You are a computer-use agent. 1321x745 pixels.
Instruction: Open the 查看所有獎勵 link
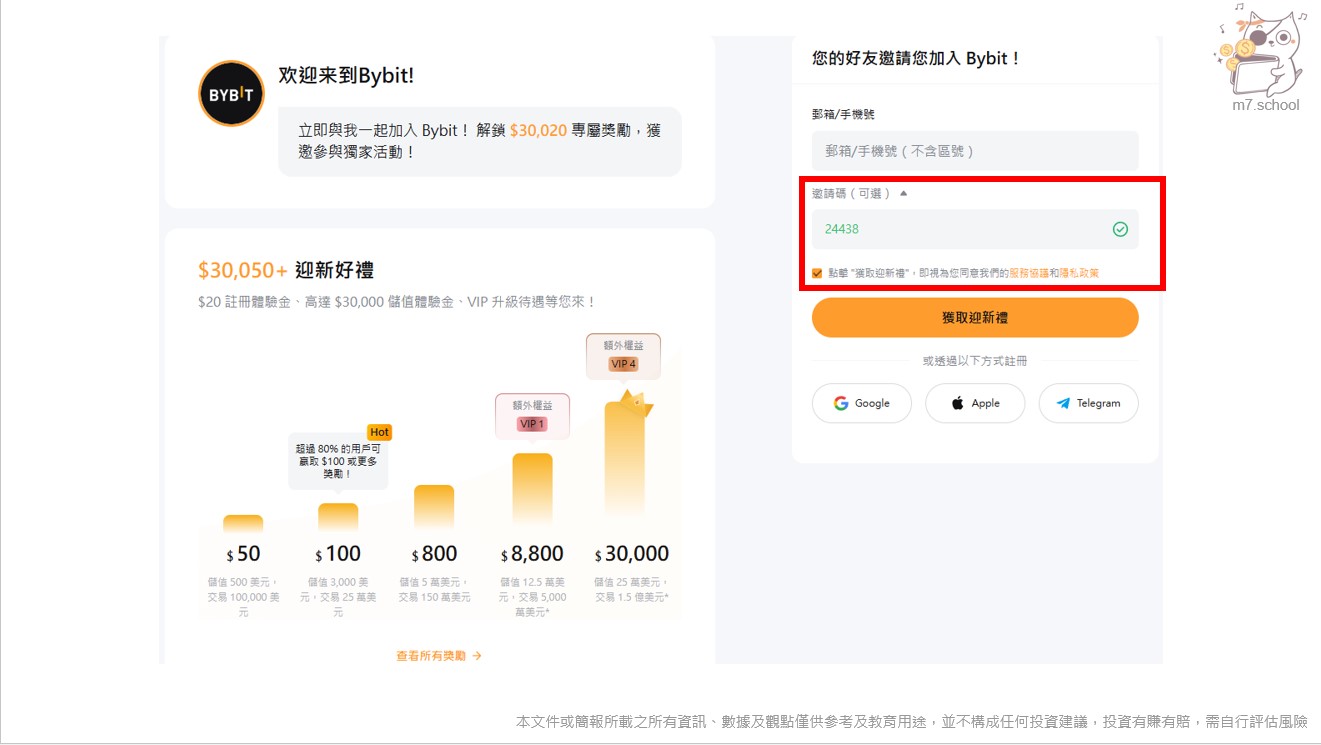439,656
